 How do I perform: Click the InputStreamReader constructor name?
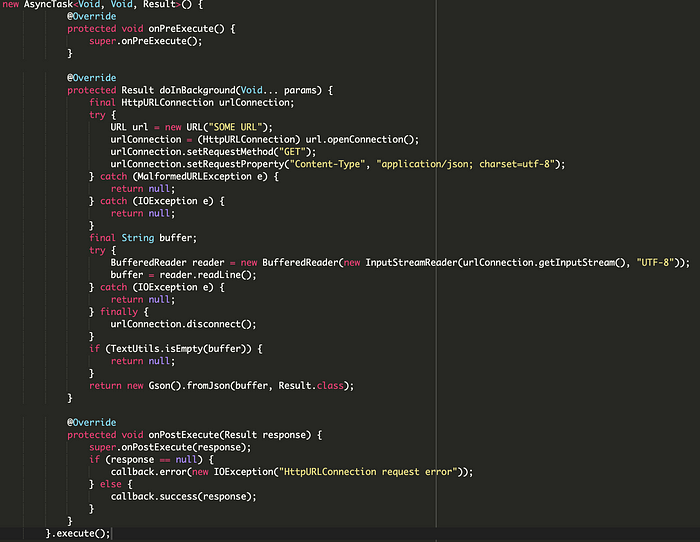(411, 263)
